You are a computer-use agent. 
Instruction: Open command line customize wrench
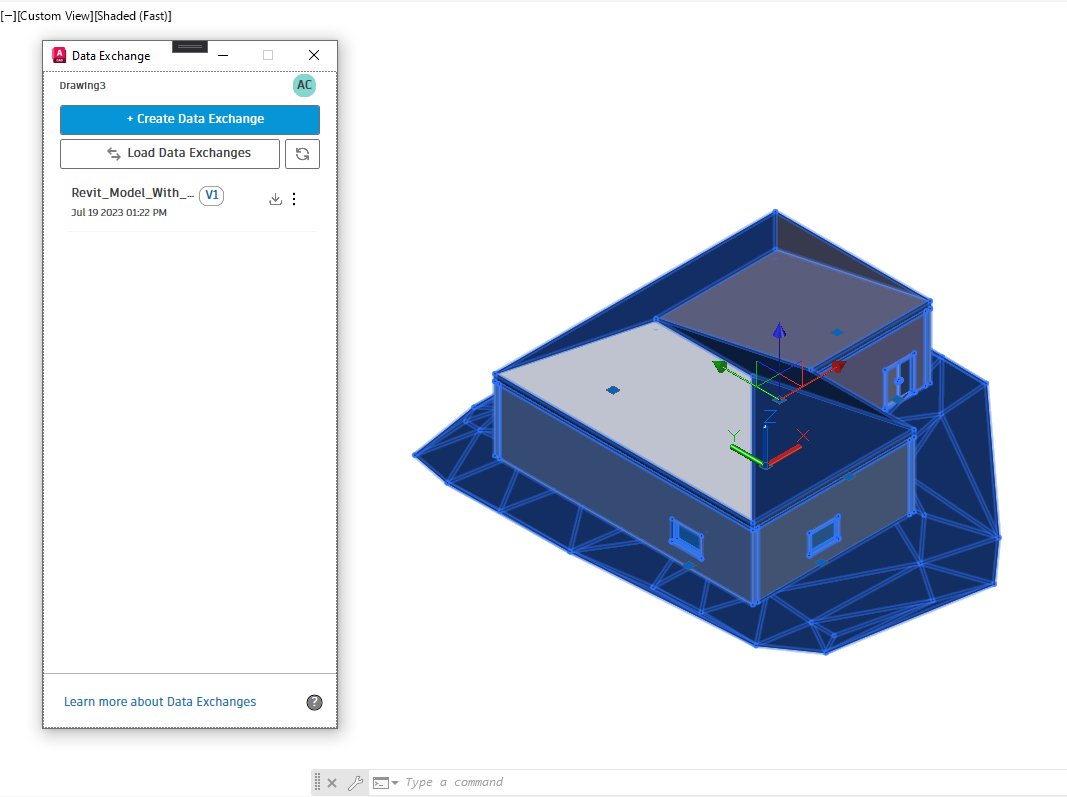[355, 783]
